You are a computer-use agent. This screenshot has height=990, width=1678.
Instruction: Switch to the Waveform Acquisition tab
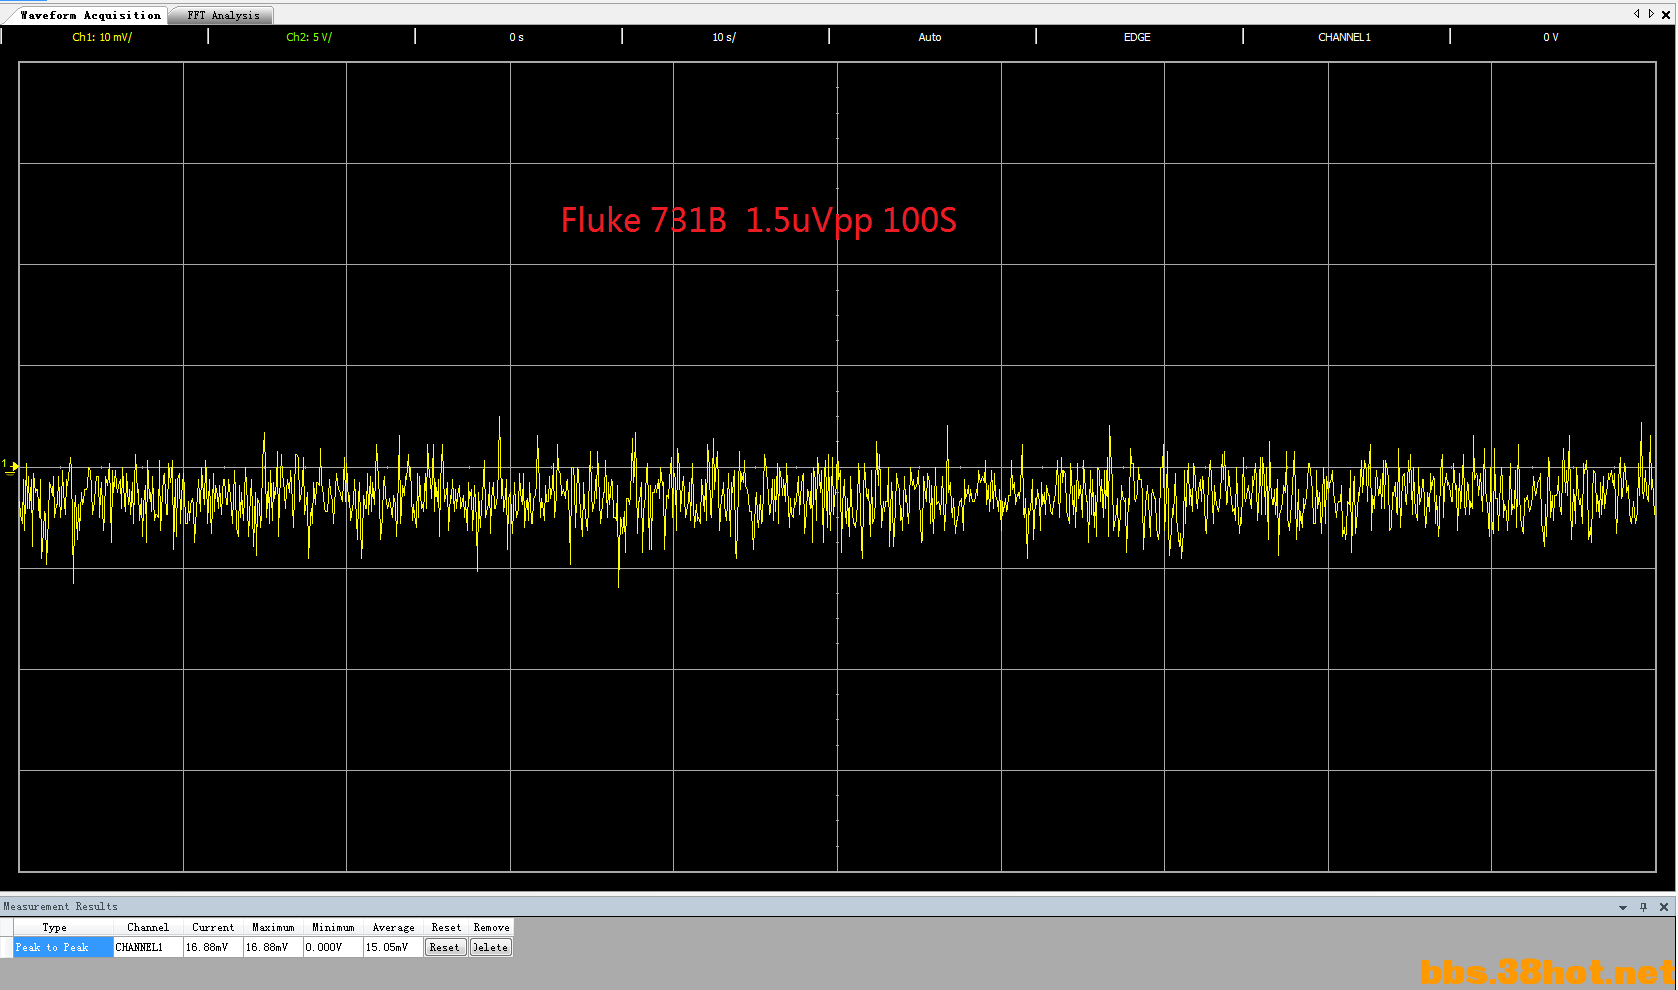[90, 15]
